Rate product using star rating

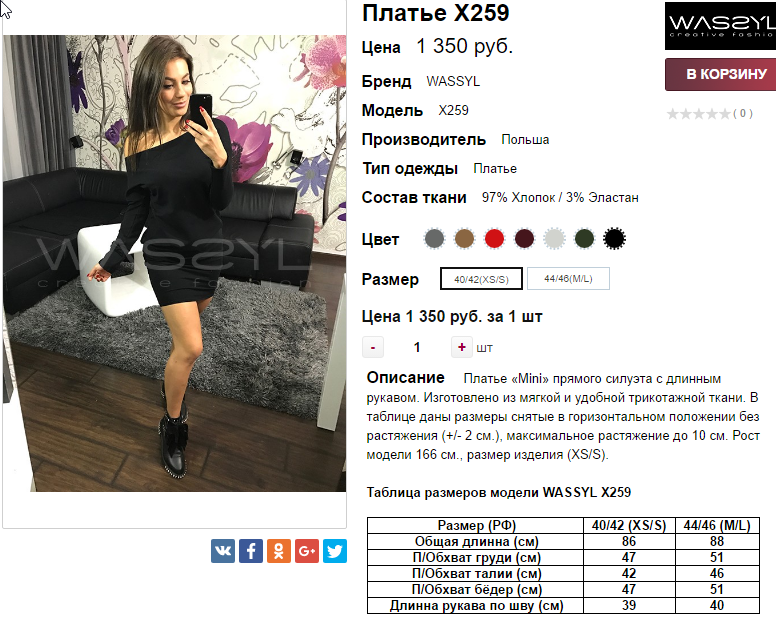[x=698, y=114]
